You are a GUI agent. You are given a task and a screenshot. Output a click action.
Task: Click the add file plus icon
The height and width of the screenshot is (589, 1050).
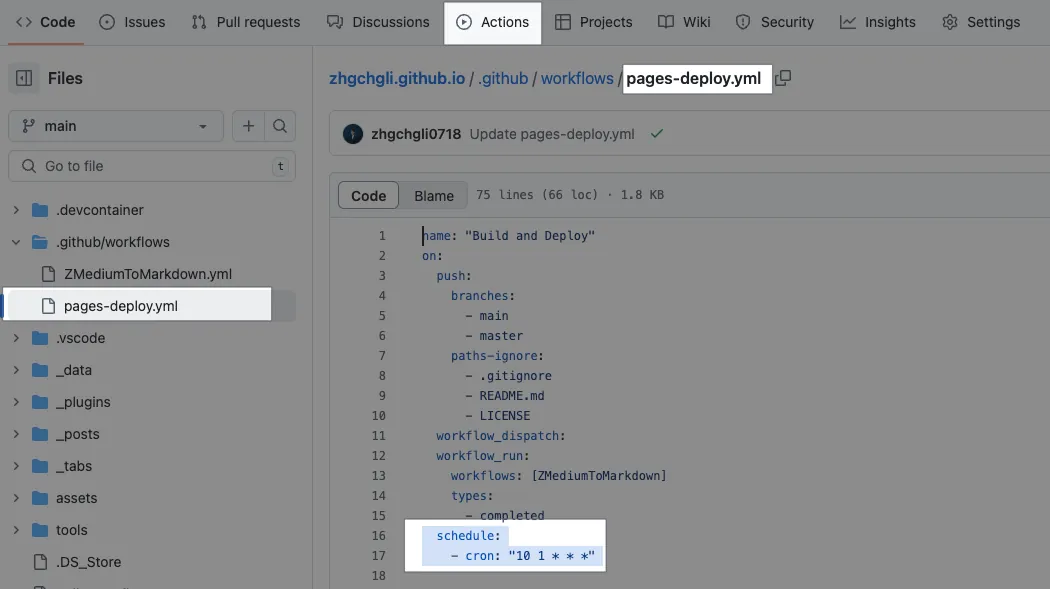[249, 126]
